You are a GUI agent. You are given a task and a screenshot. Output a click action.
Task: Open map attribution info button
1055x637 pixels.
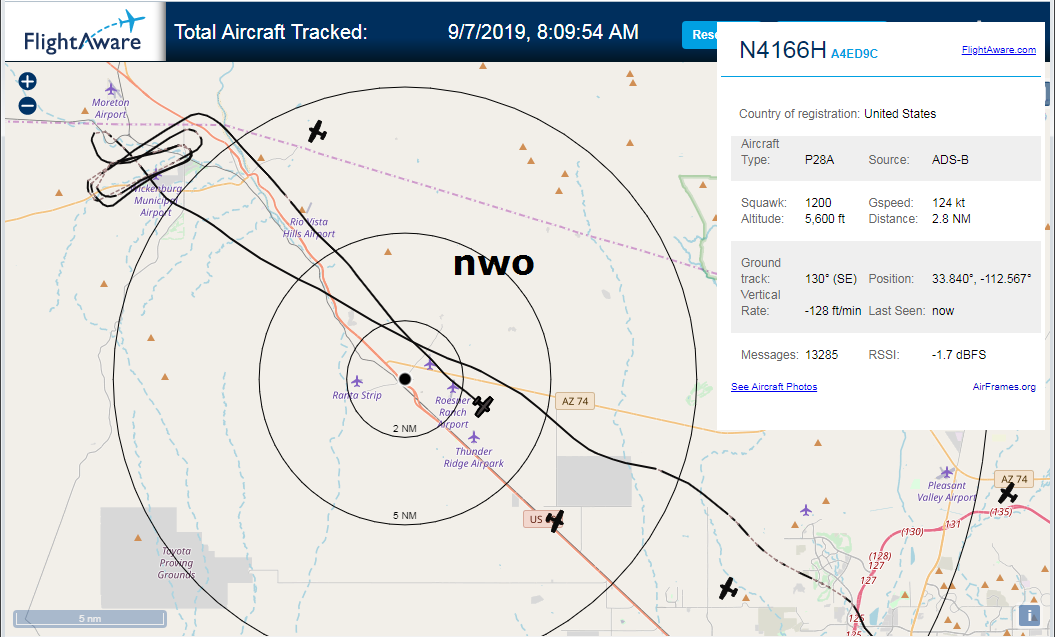click(1029, 615)
